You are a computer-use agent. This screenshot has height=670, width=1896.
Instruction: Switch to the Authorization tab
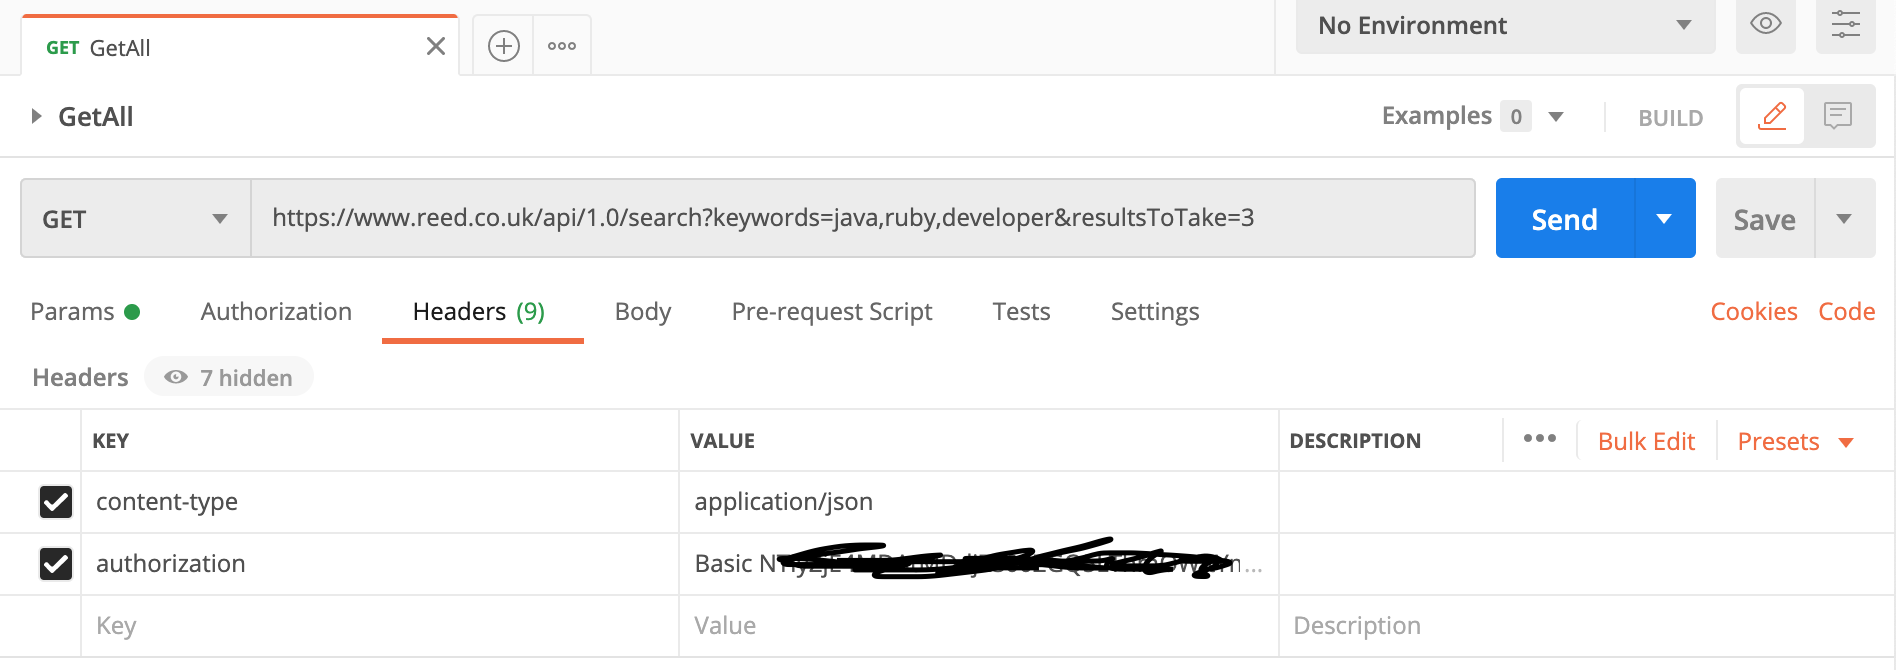click(x=276, y=312)
